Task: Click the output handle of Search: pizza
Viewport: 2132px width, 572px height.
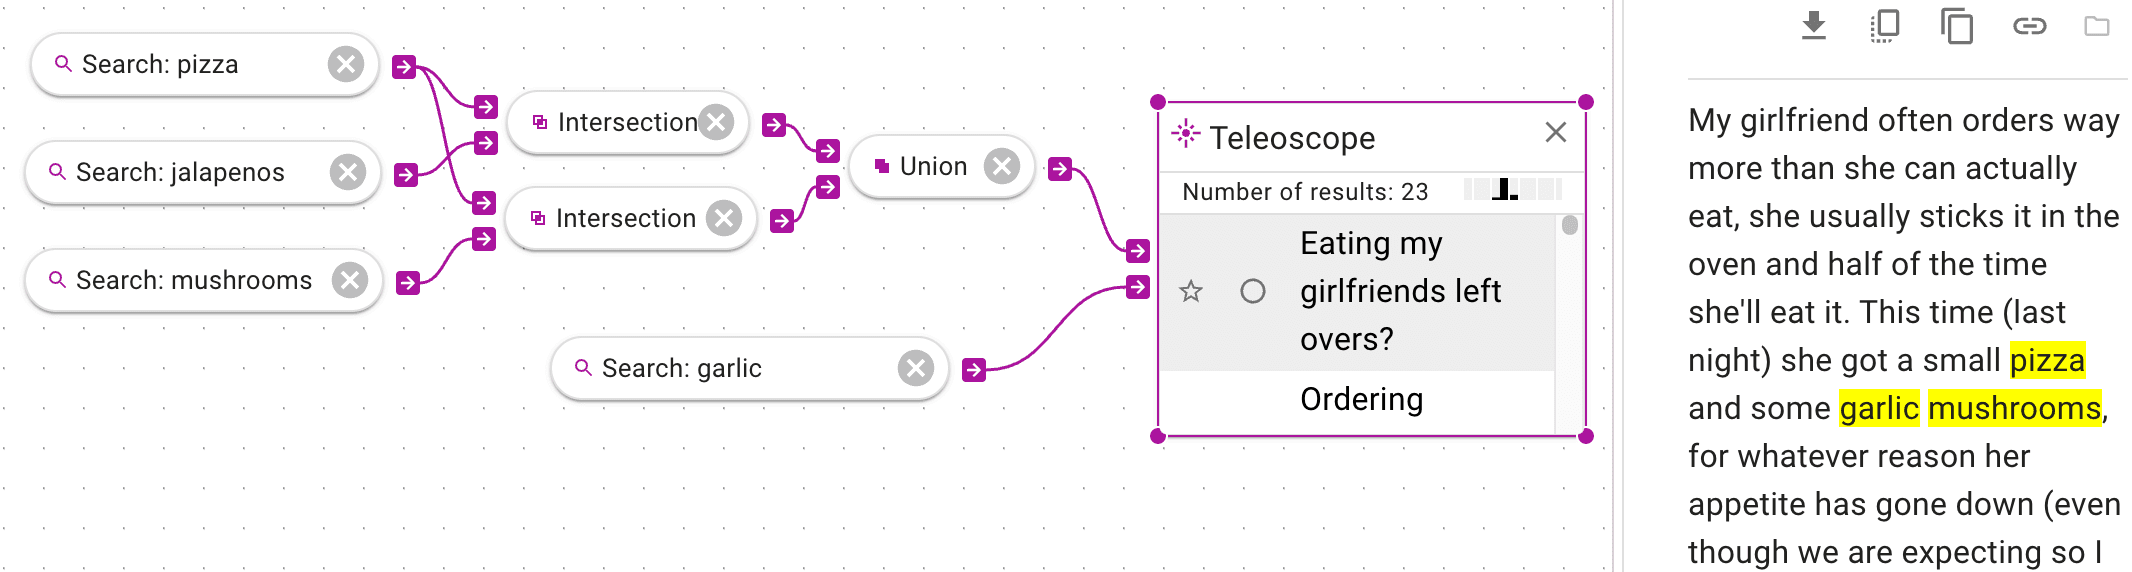Action: [404, 67]
